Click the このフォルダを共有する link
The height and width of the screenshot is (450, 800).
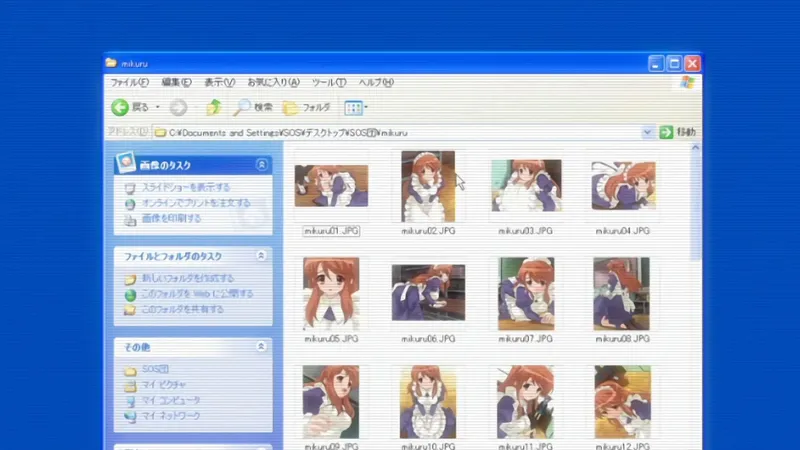[x=182, y=309]
